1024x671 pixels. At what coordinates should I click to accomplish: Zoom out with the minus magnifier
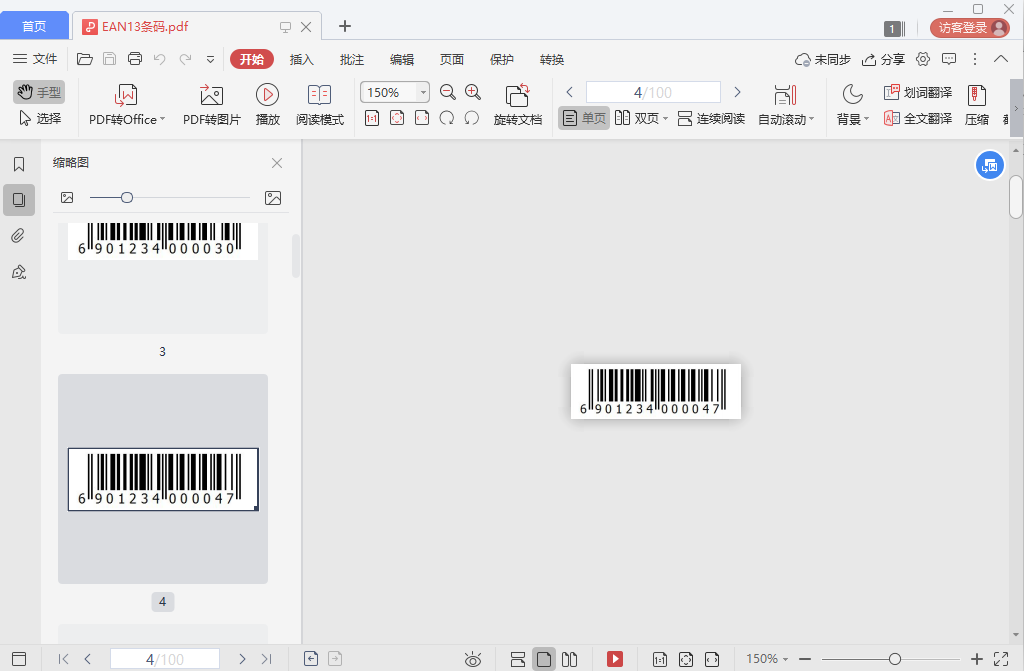pyautogui.click(x=447, y=92)
